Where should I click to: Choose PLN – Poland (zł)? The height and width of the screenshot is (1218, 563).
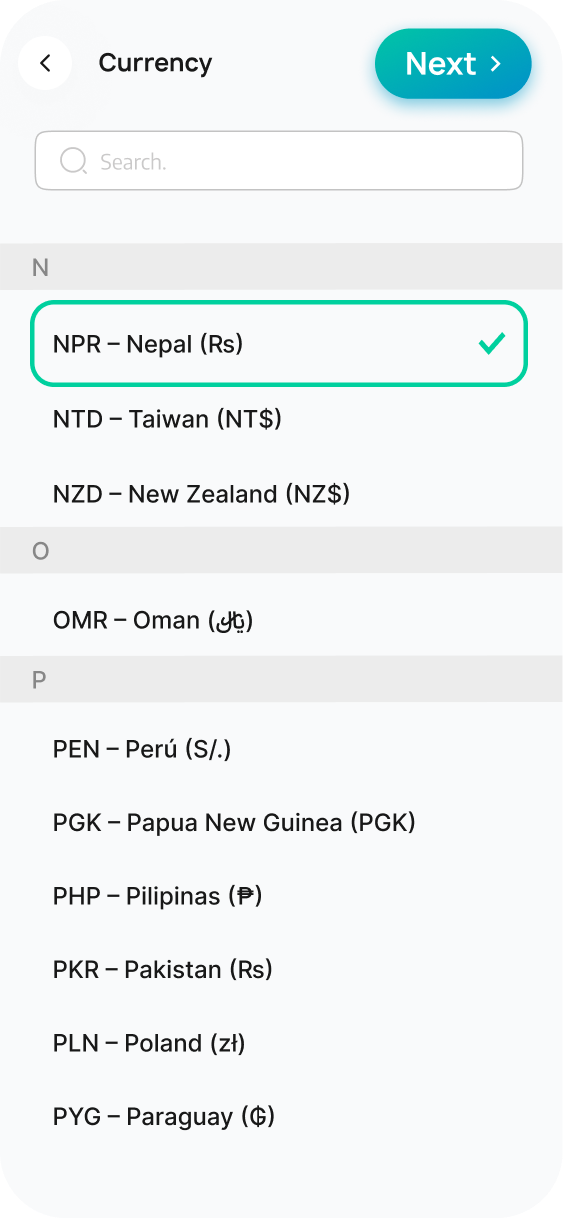pyautogui.click(x=279, y=1043)
